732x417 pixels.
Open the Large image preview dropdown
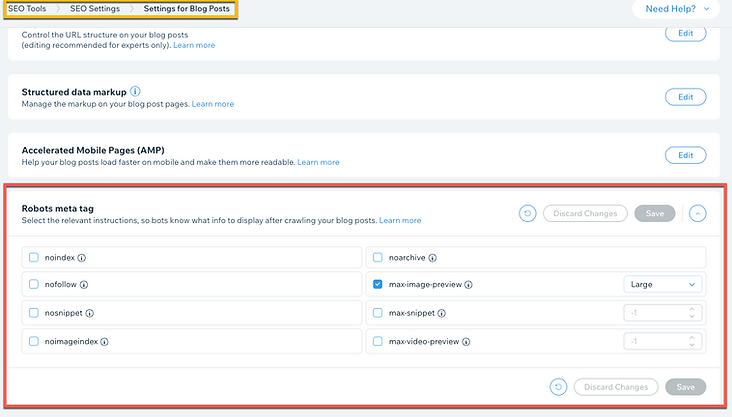[662, 284]
